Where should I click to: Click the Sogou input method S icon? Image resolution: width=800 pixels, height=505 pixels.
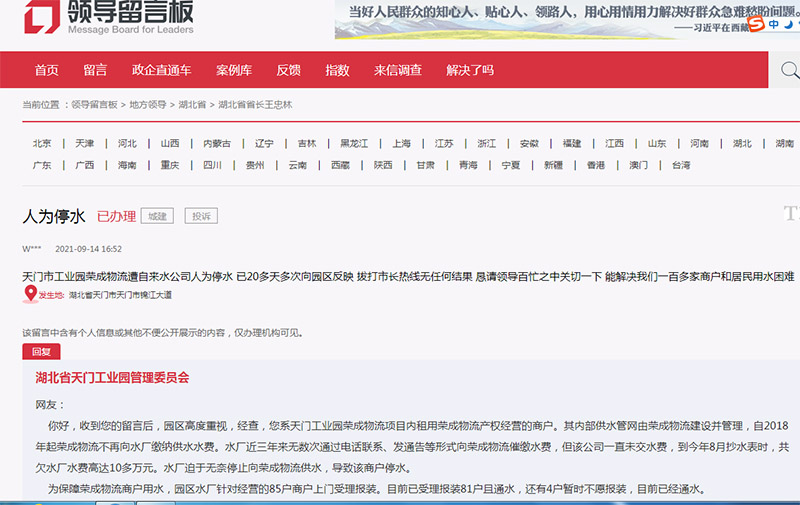(x=756, y=24)
